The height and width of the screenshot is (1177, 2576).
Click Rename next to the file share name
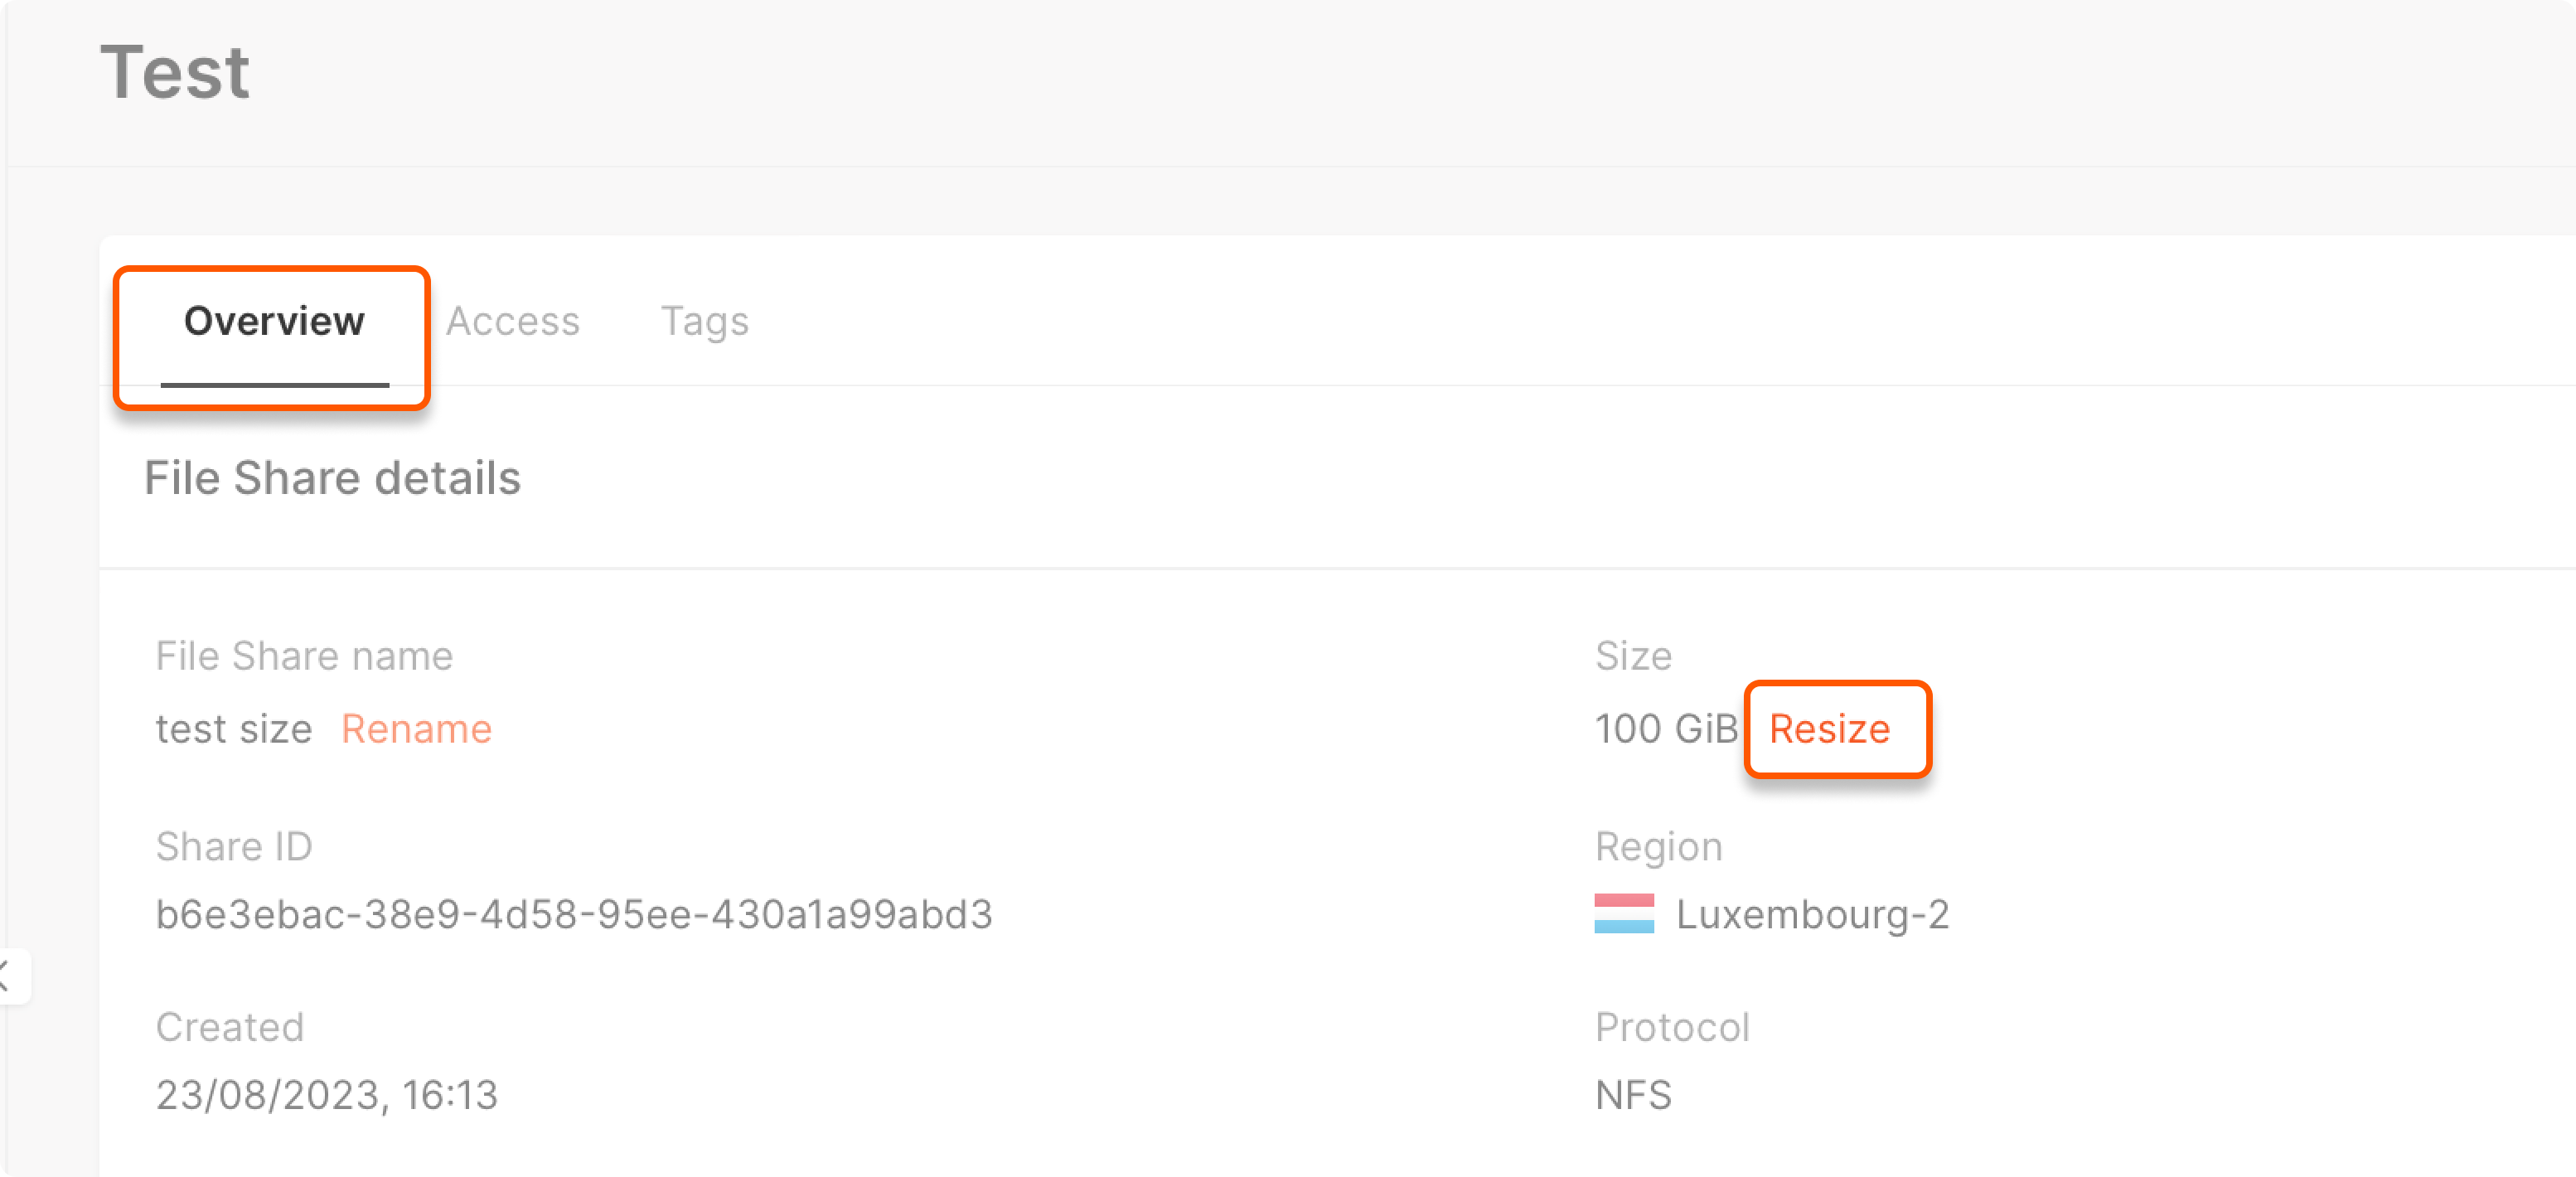coord(417,729)
